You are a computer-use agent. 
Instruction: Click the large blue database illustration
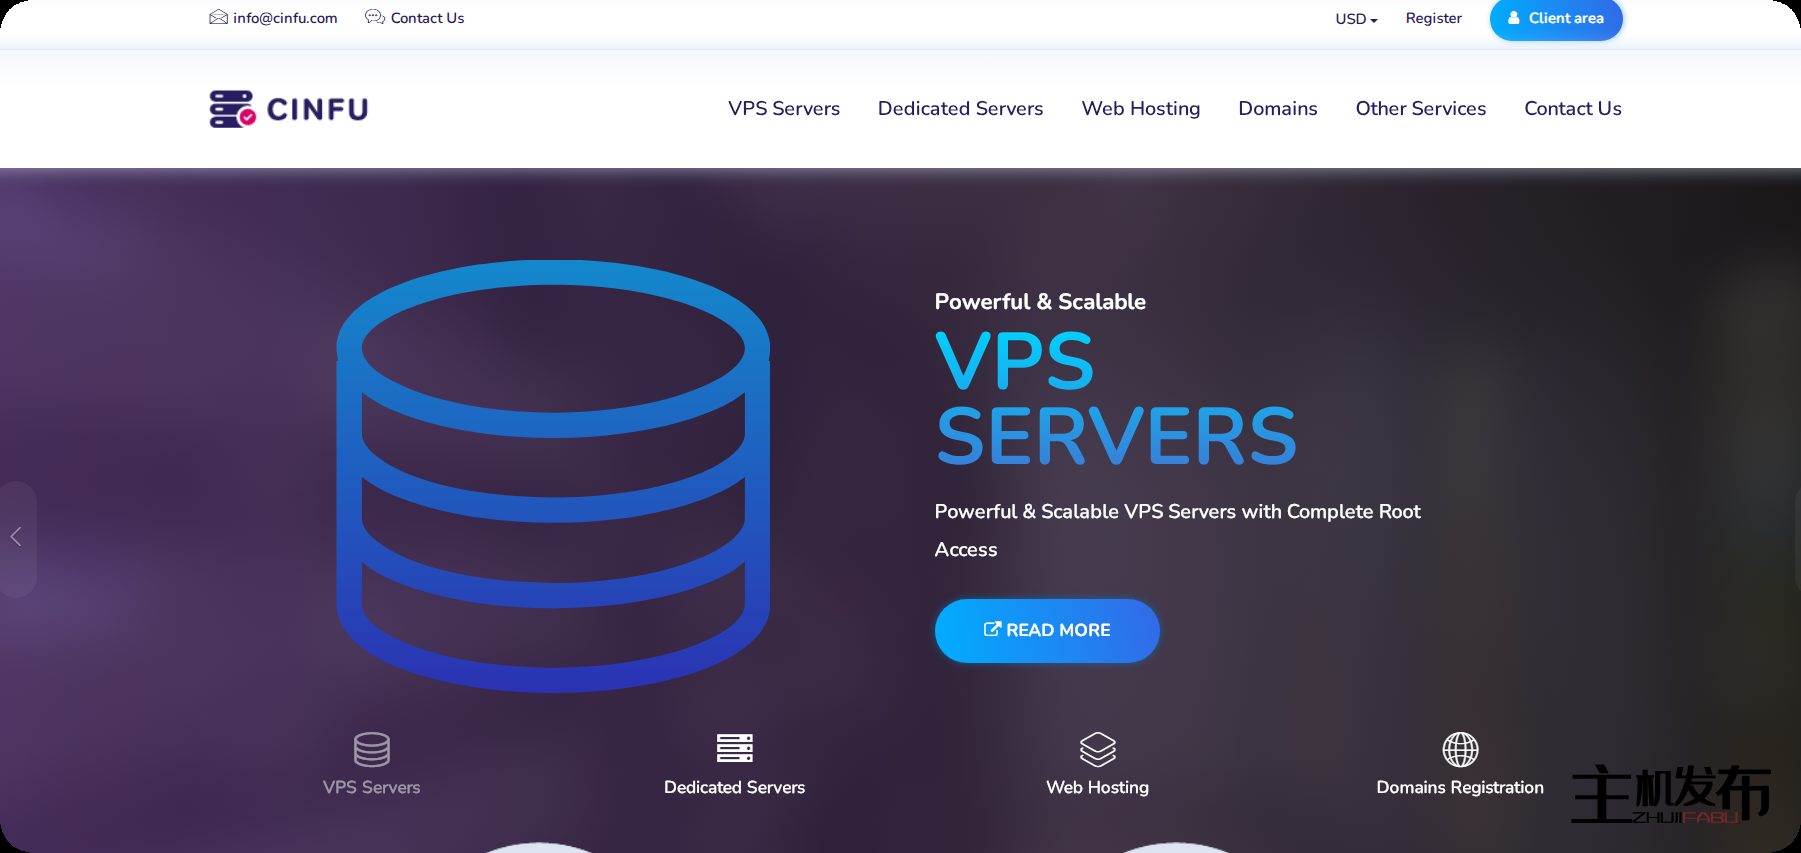click(x=553, y=476)
